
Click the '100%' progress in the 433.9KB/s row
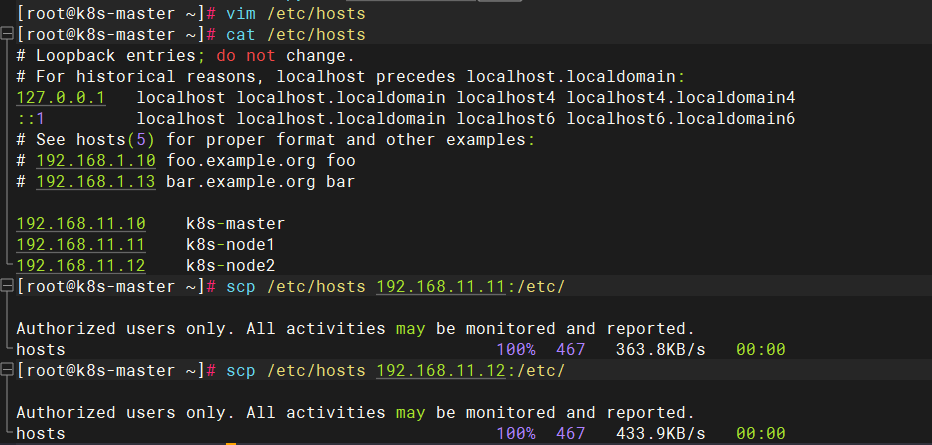pos(516,433)
